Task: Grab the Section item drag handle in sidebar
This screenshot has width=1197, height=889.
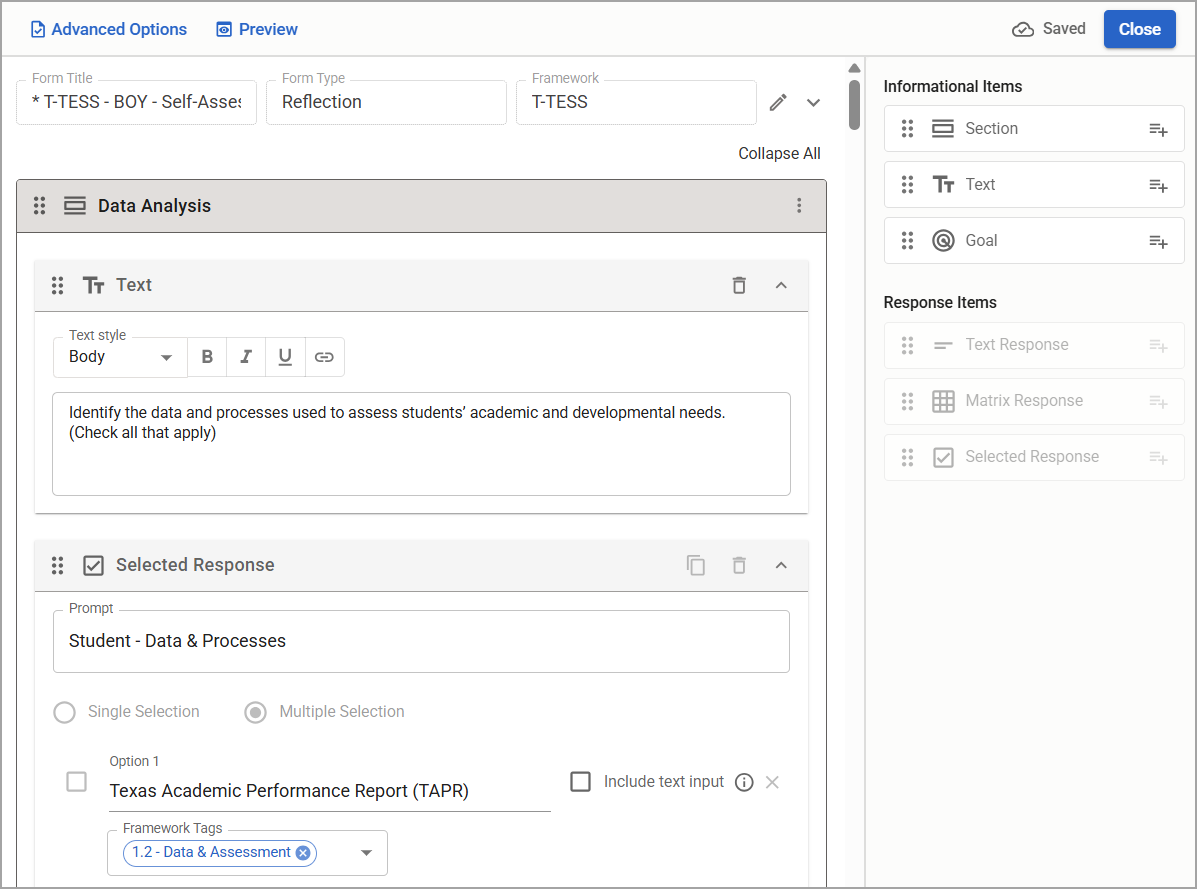Action: [x=907, y=129]
